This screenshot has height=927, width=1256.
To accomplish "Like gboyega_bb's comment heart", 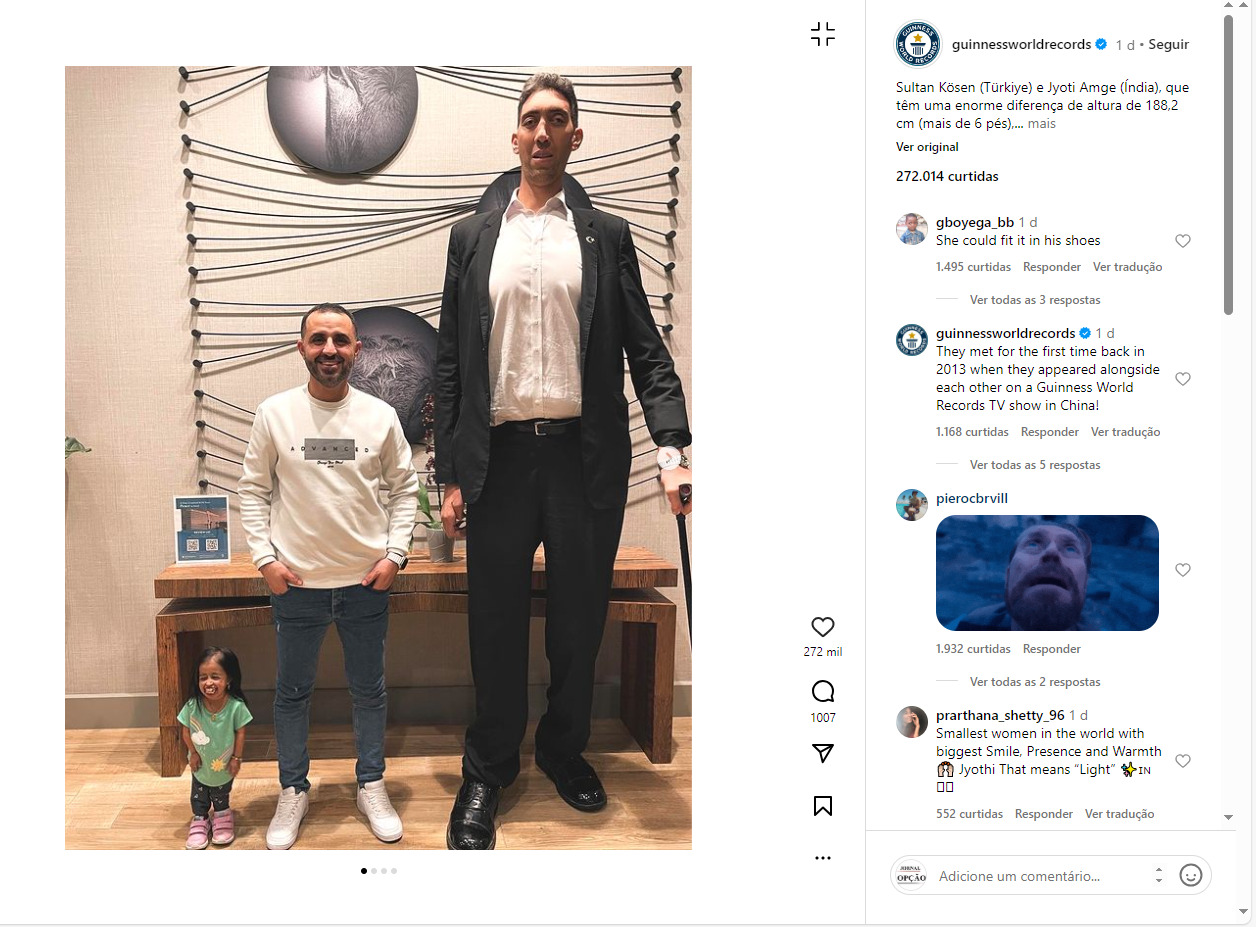I will tap(1182, 241).
